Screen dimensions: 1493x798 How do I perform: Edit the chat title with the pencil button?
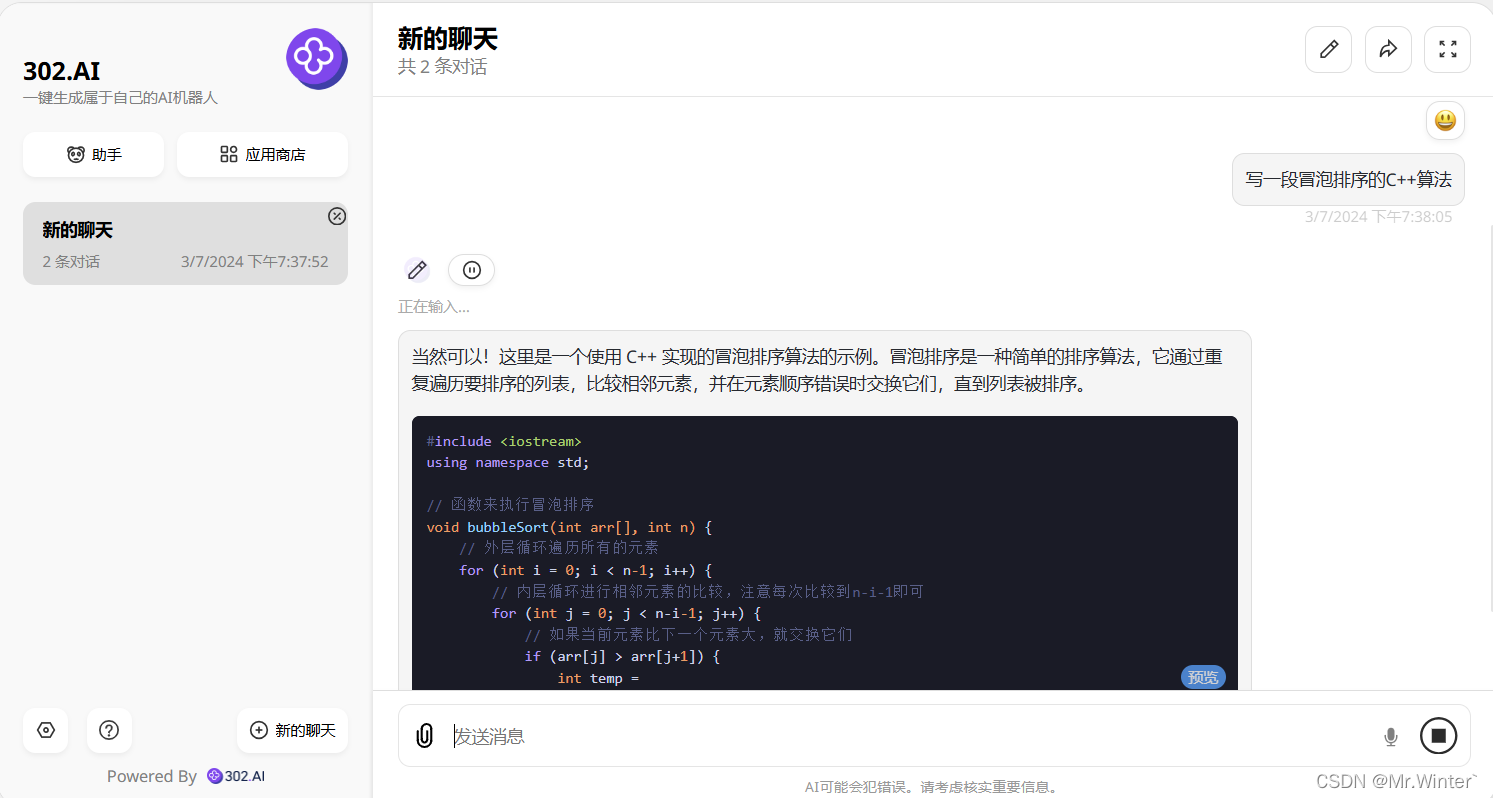point(1328,49)
